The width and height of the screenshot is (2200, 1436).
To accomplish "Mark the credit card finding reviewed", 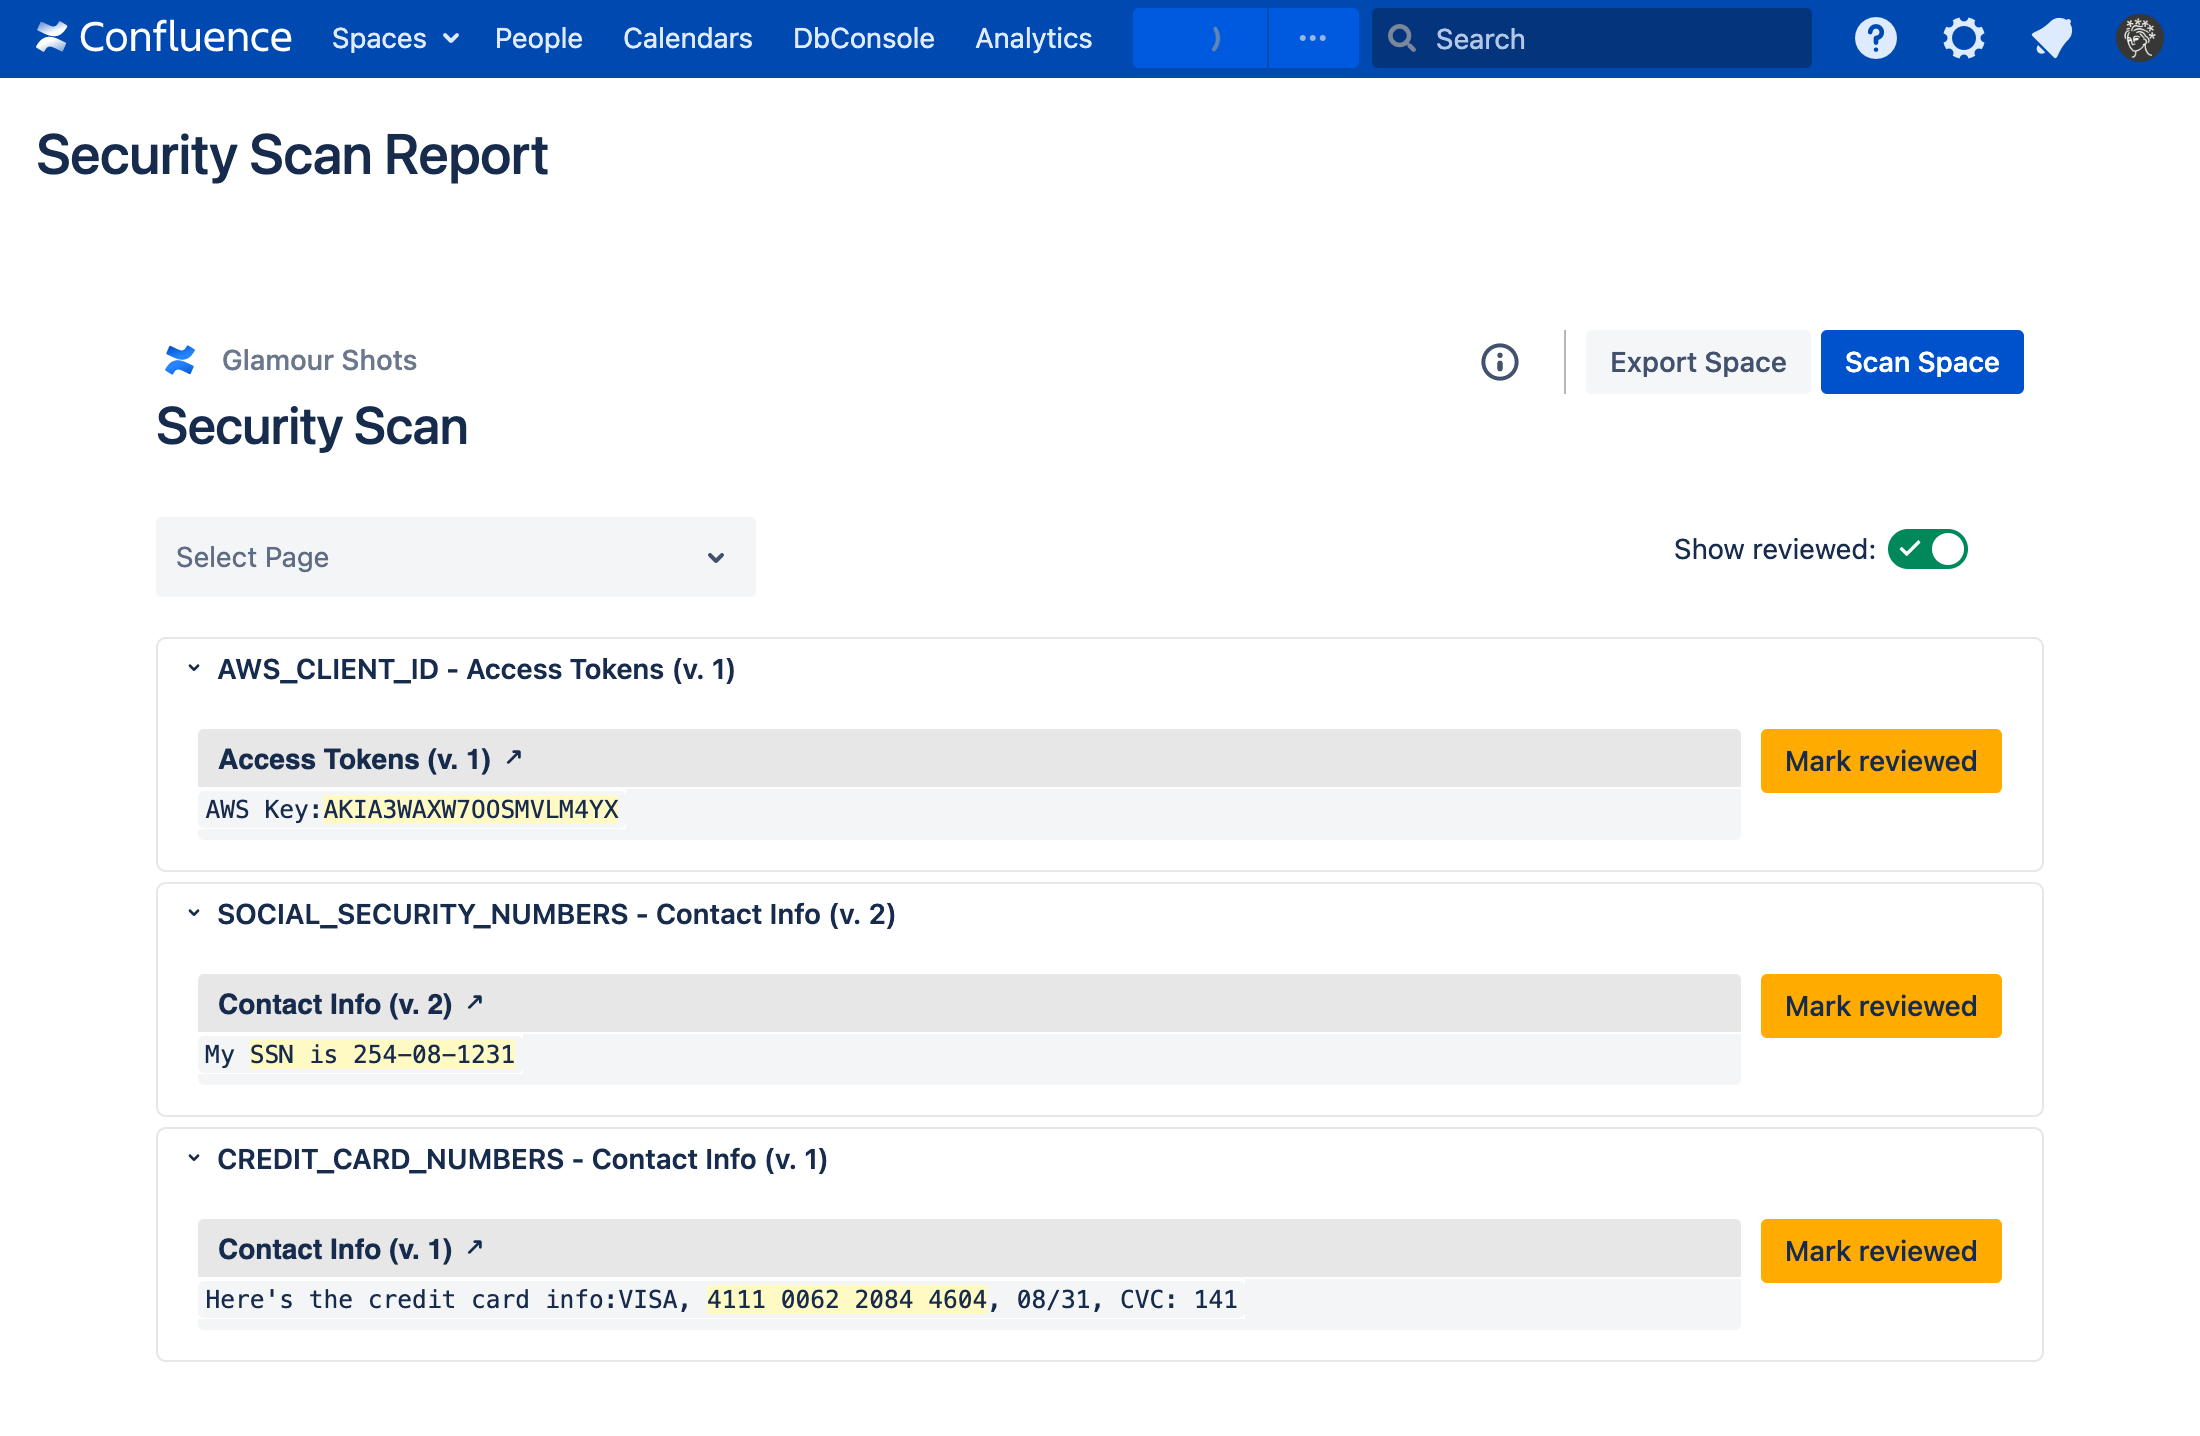I will tap(1880, 1251).
